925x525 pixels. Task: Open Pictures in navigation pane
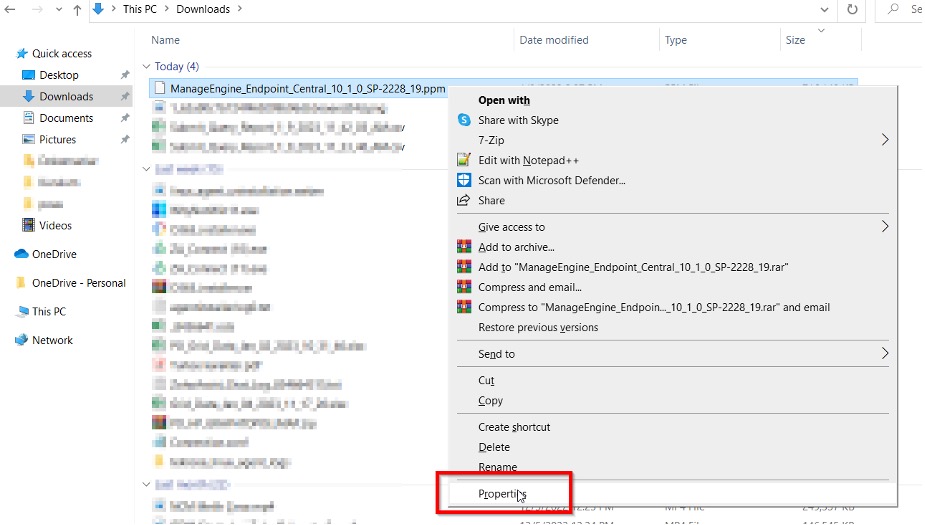(x=57, y=139)
